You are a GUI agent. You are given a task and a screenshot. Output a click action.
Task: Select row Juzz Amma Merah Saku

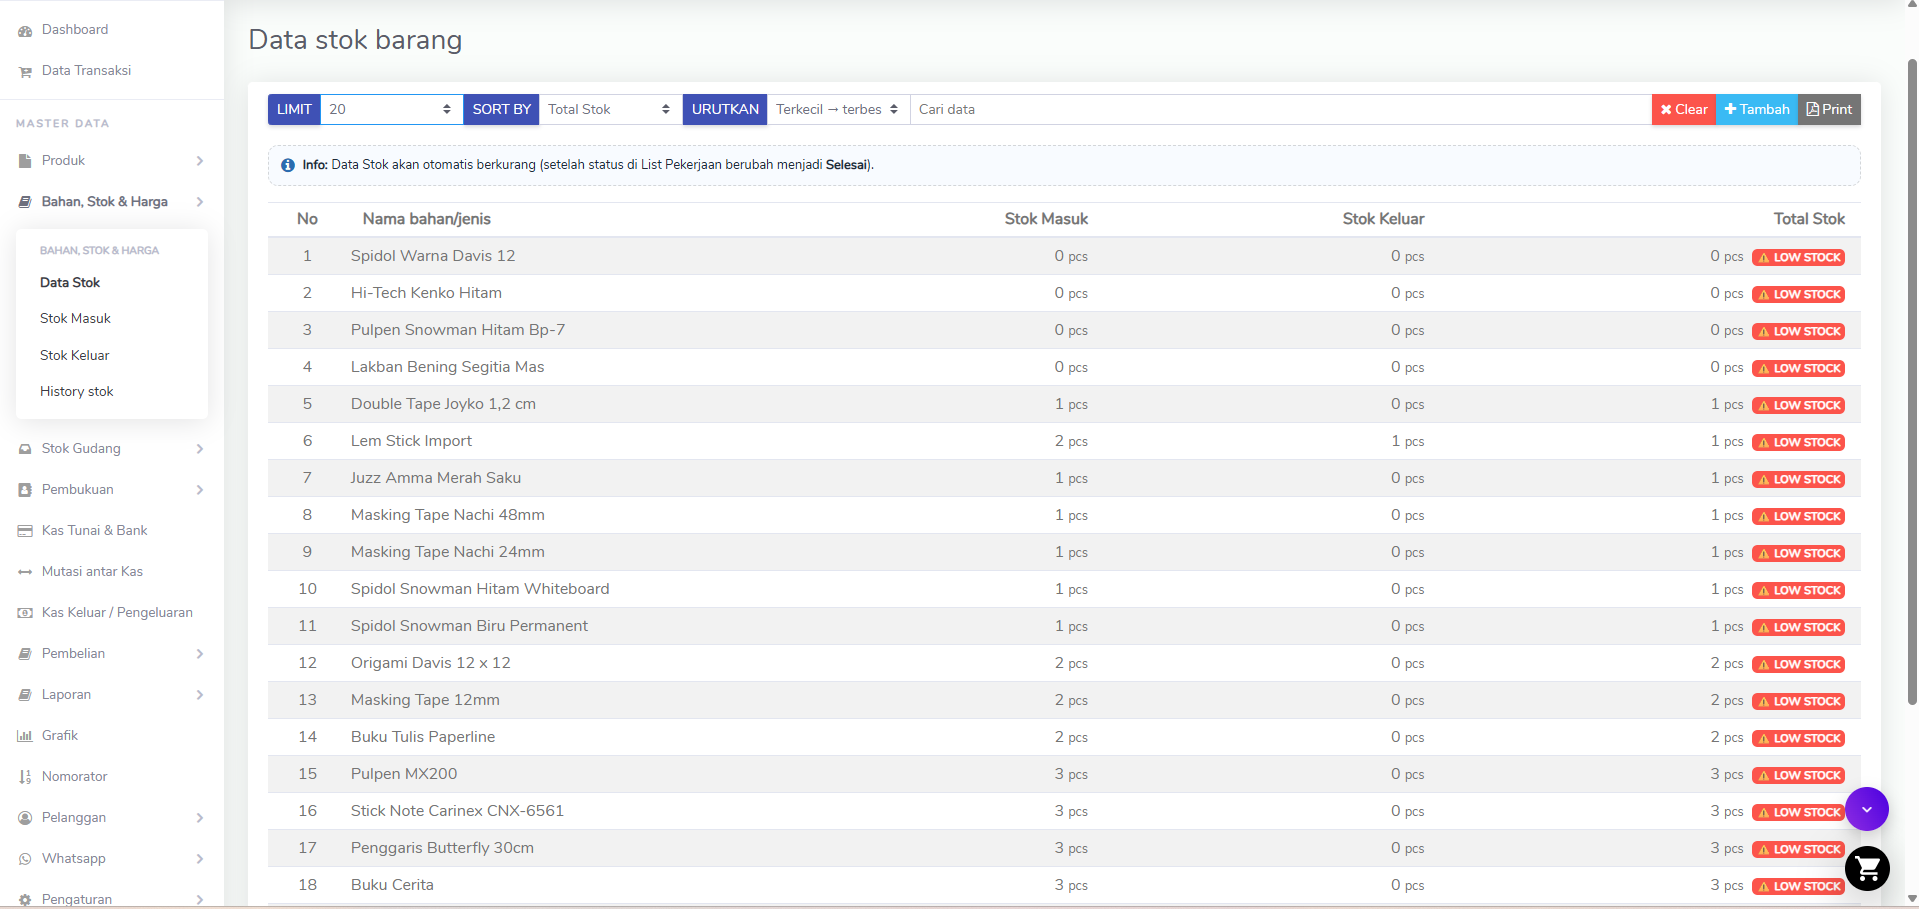(1064, 478)
